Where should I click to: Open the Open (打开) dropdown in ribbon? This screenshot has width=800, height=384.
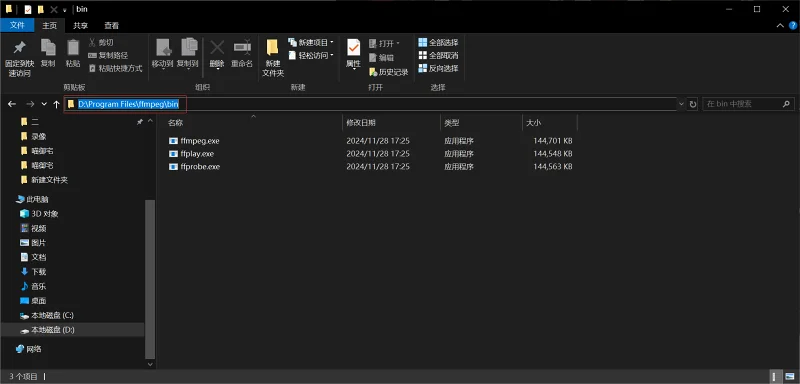click(385, 43)
